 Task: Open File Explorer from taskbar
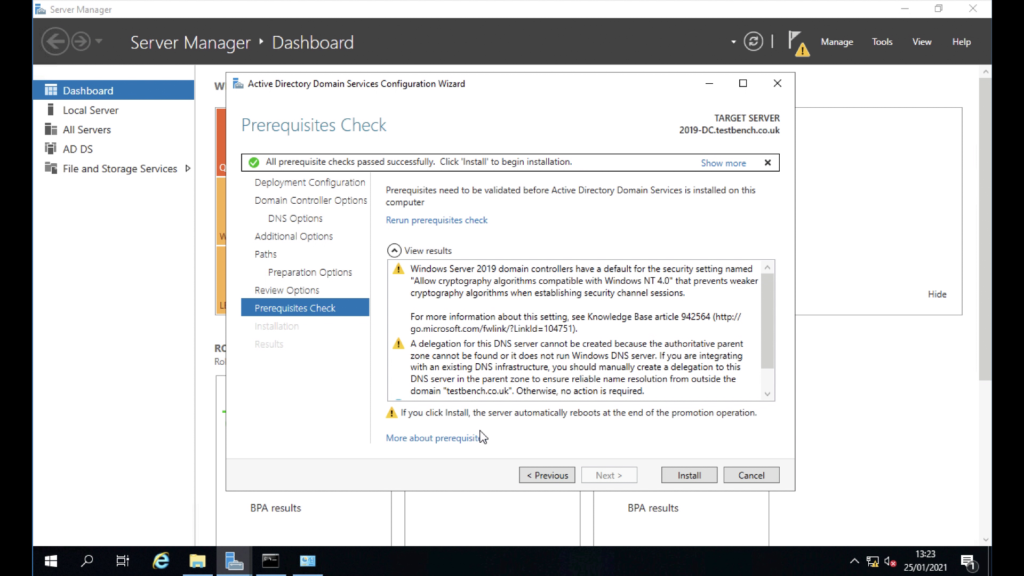tap(197, 561)
